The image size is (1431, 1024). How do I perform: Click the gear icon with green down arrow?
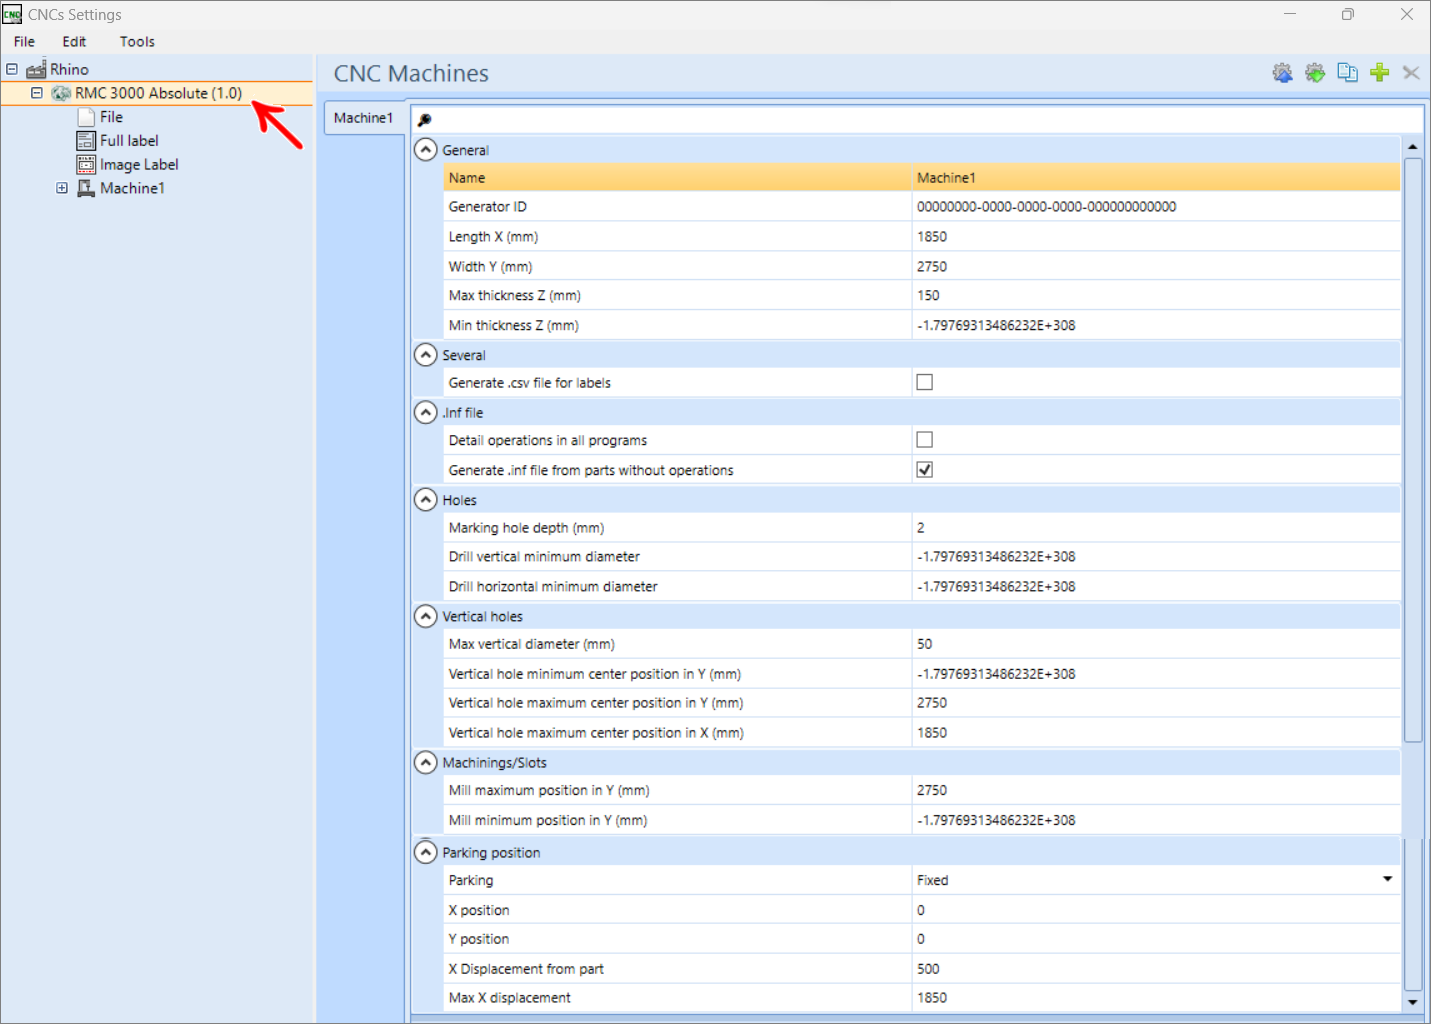coord(1315,73)
